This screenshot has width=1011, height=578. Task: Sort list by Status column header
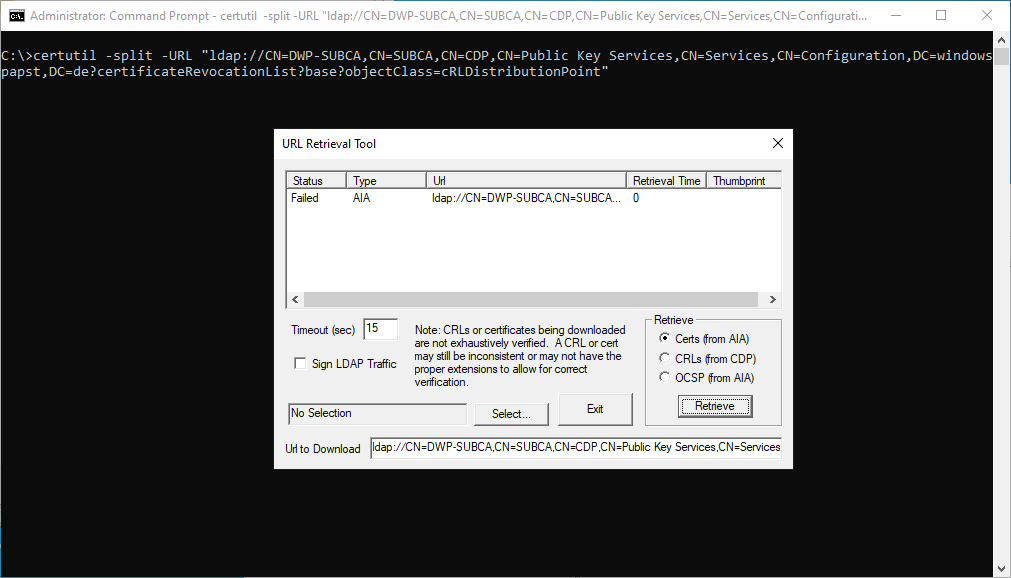316,181
